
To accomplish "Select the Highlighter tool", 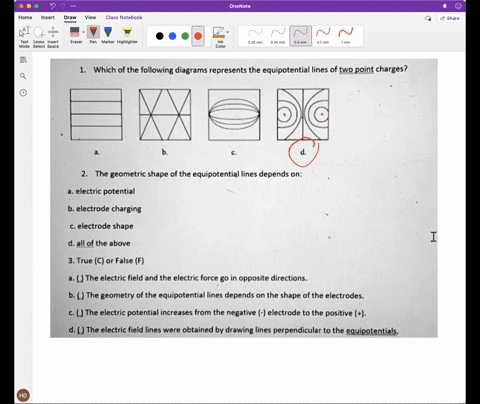I will click(127, 35).
